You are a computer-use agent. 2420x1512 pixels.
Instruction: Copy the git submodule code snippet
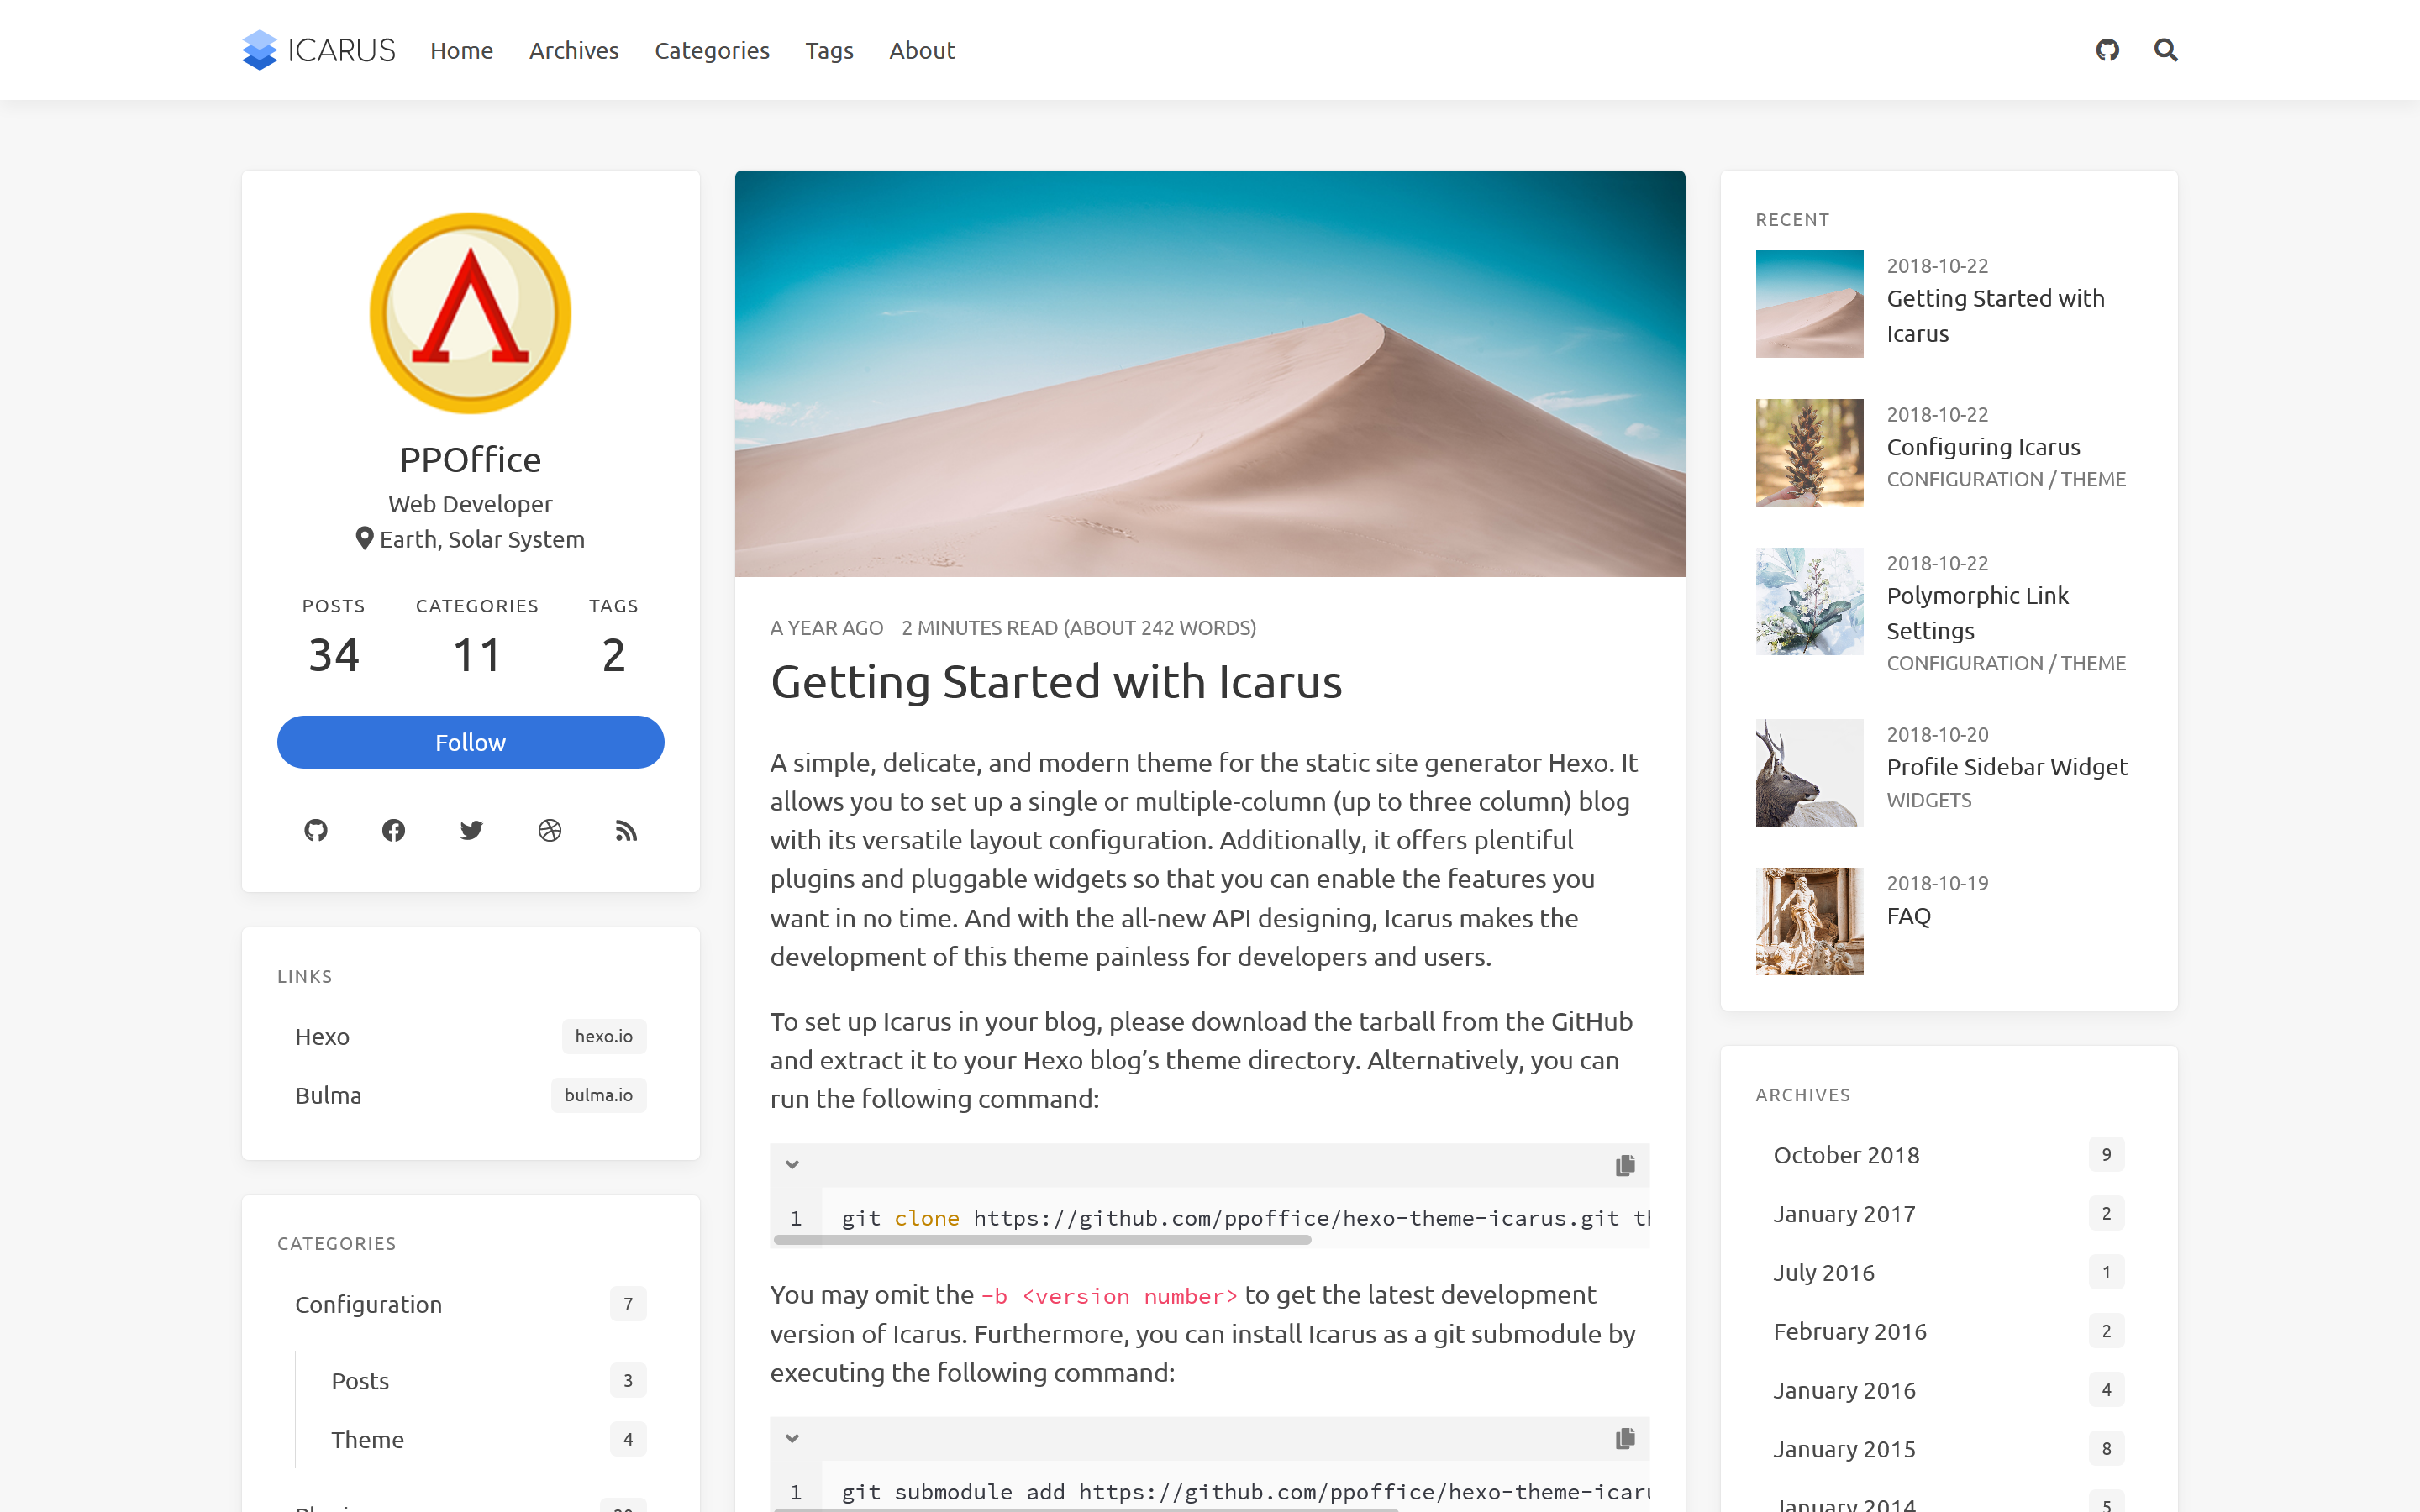[1624, 1438]
